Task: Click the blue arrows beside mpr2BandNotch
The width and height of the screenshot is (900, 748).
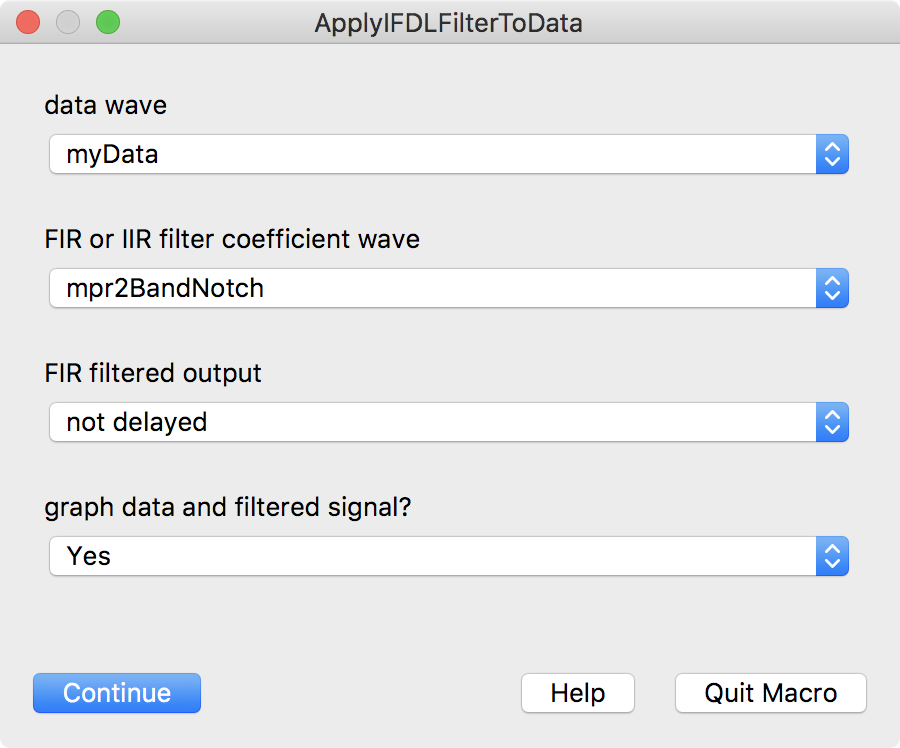Action: click(832, 289)
